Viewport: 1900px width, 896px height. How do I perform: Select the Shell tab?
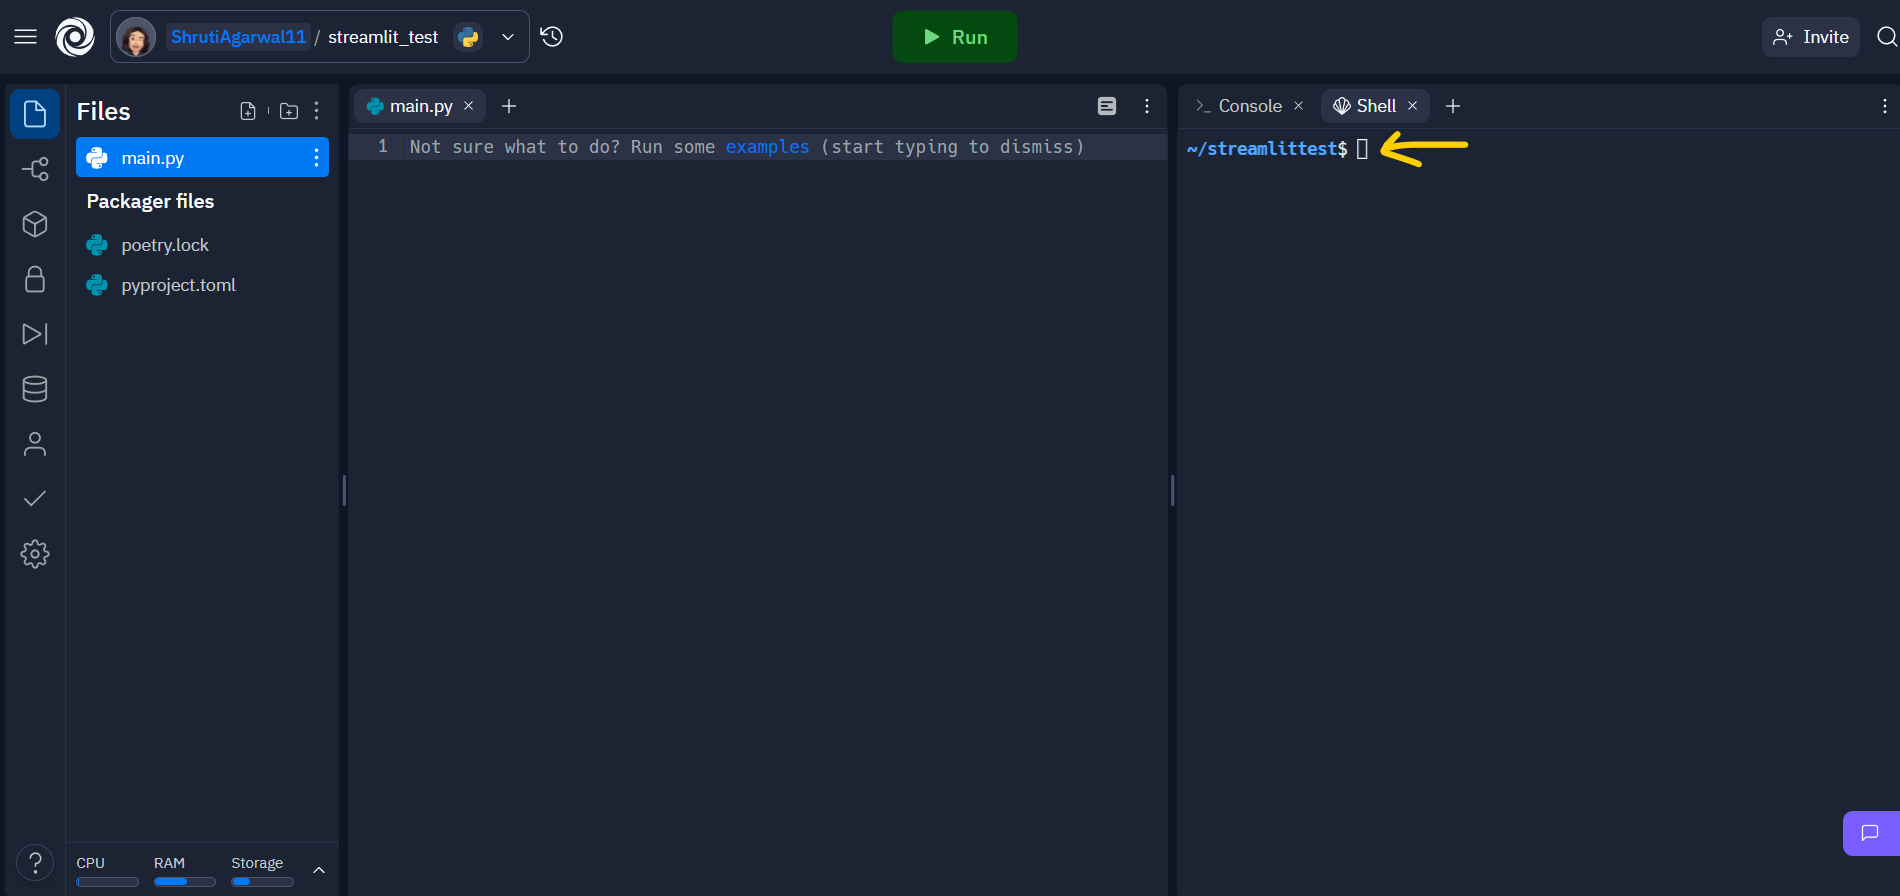1375,106
